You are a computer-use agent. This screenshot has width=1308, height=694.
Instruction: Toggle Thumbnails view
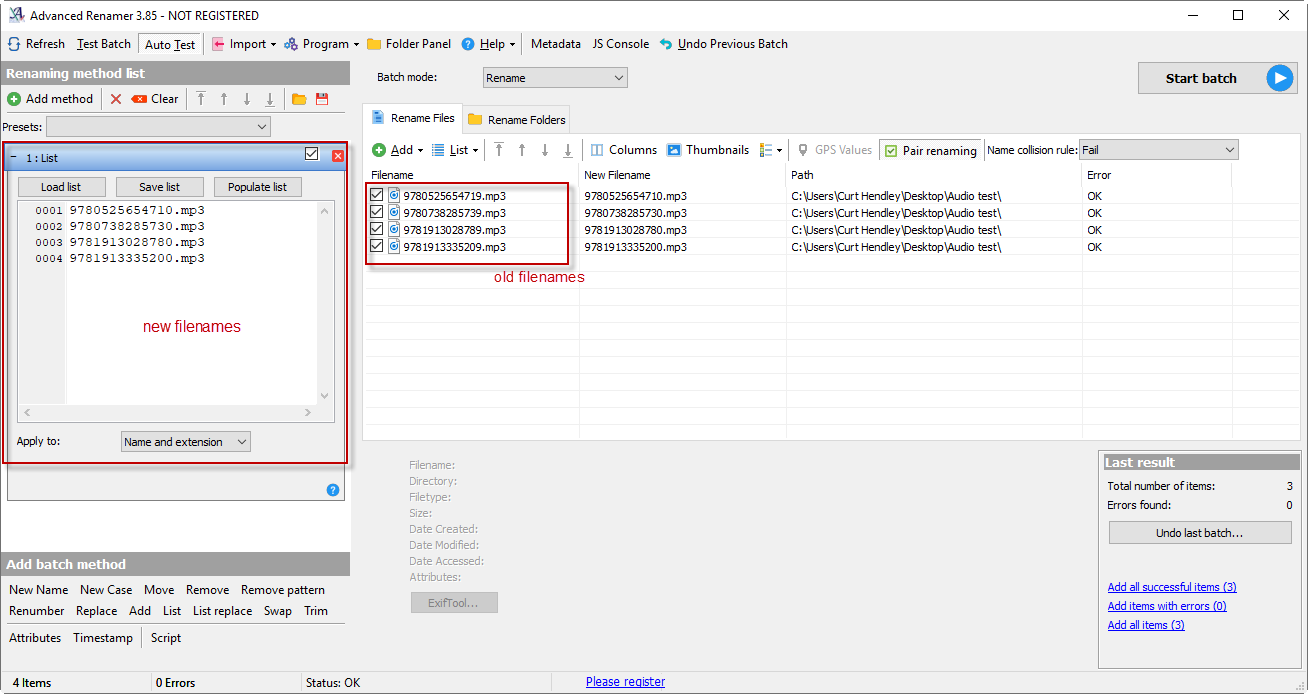[708, 150]
